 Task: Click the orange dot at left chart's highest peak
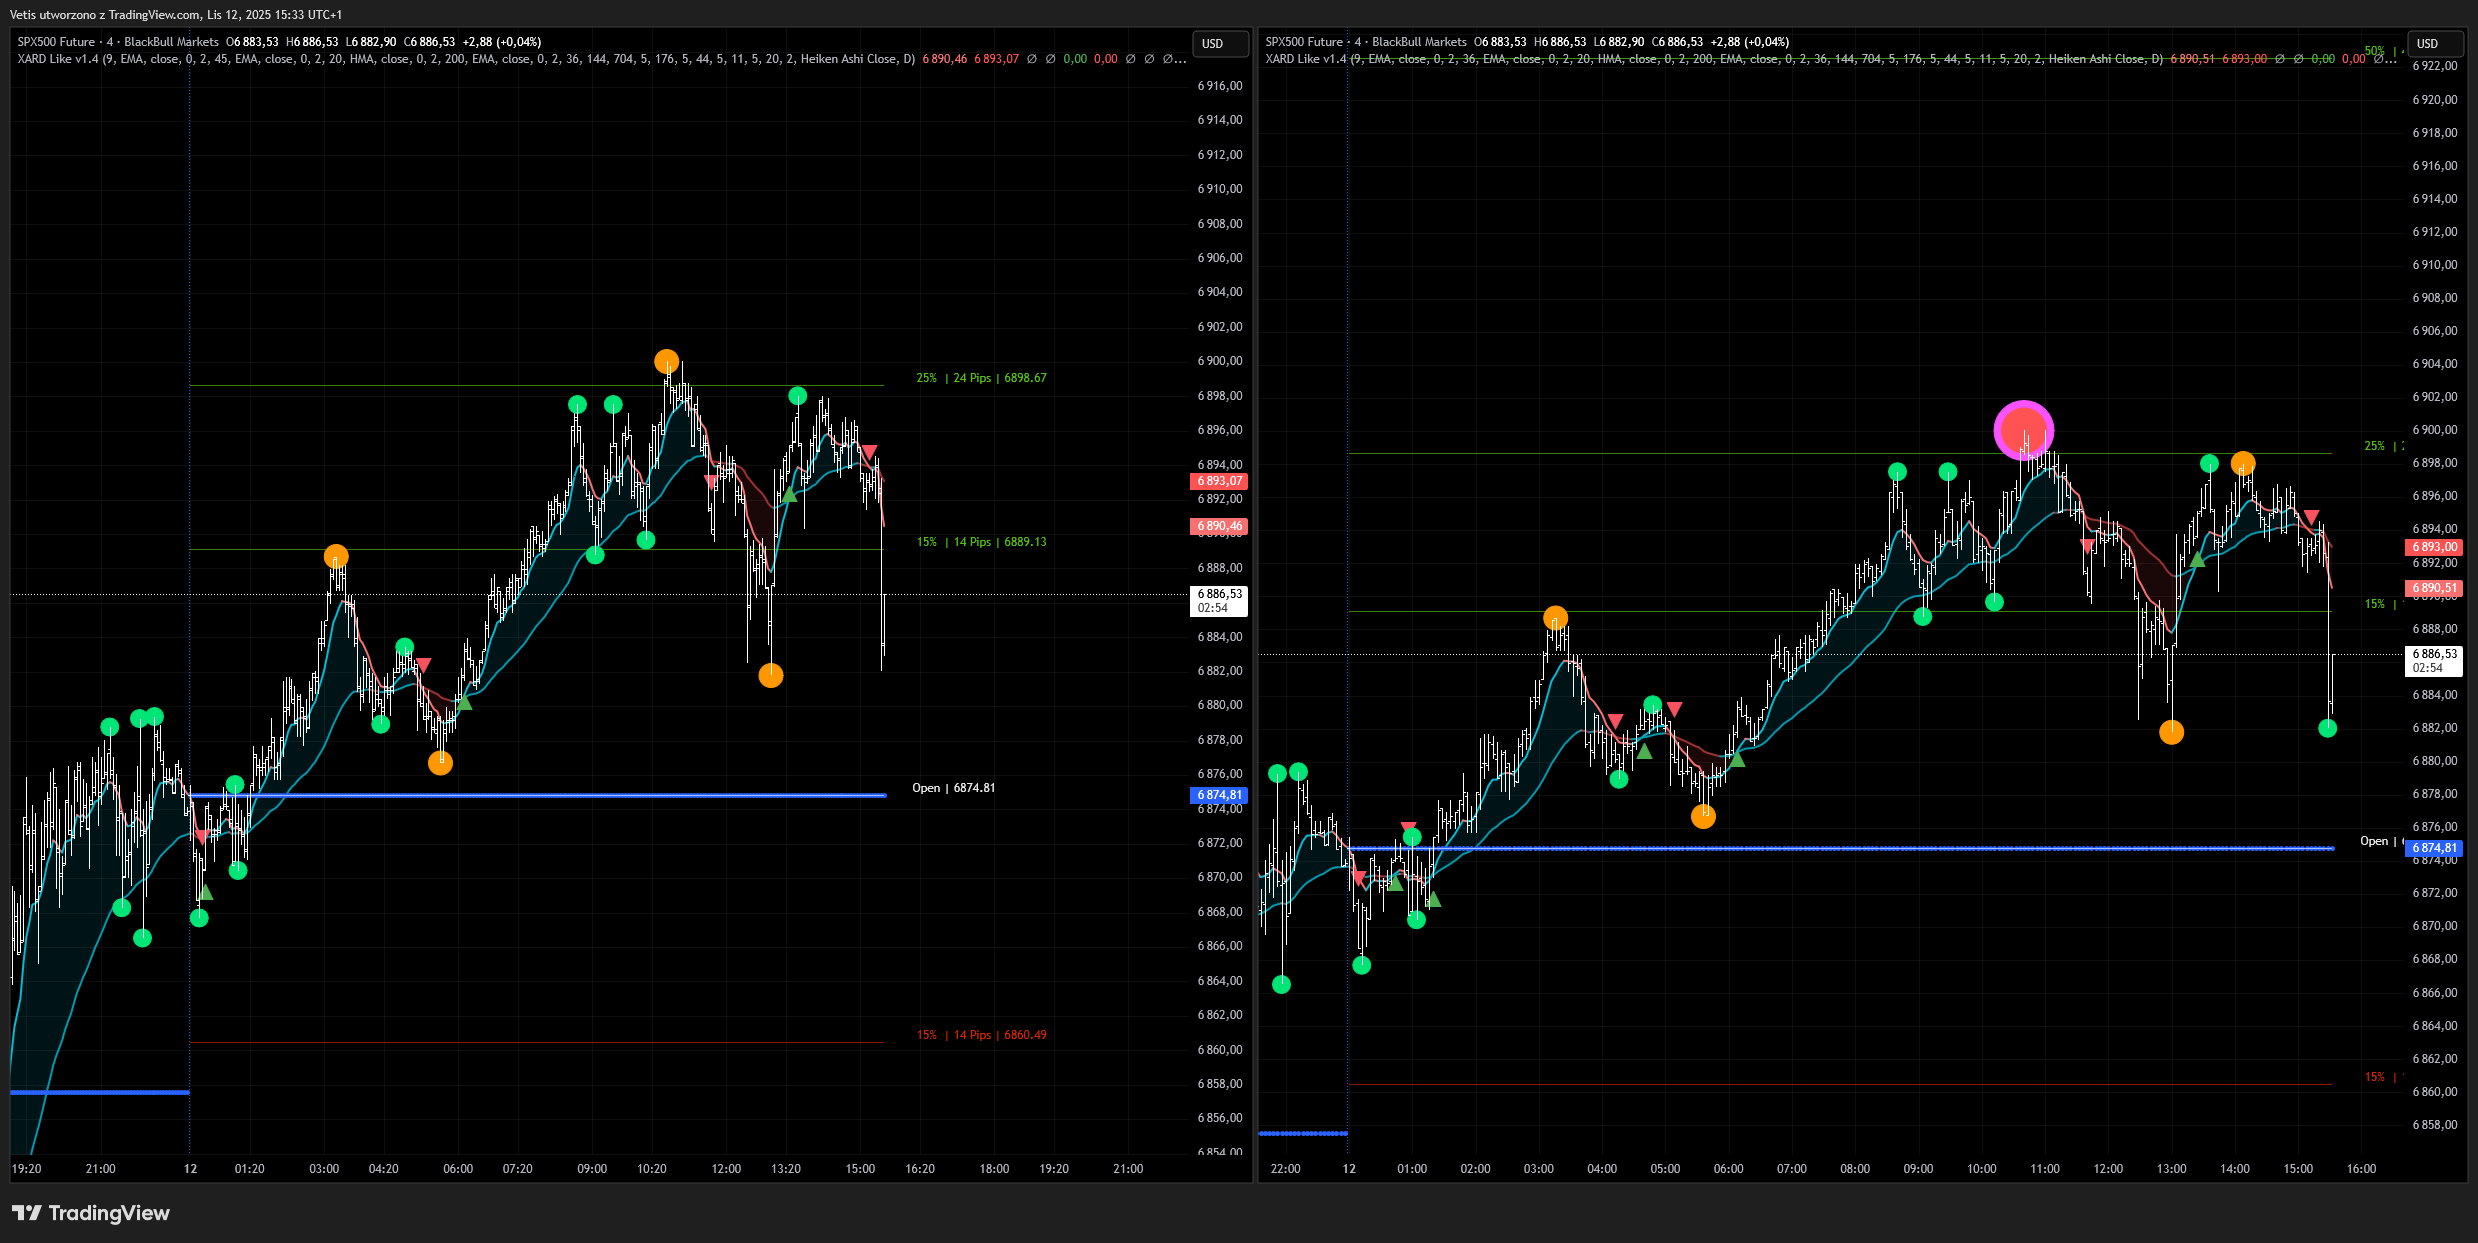point(667,361)
